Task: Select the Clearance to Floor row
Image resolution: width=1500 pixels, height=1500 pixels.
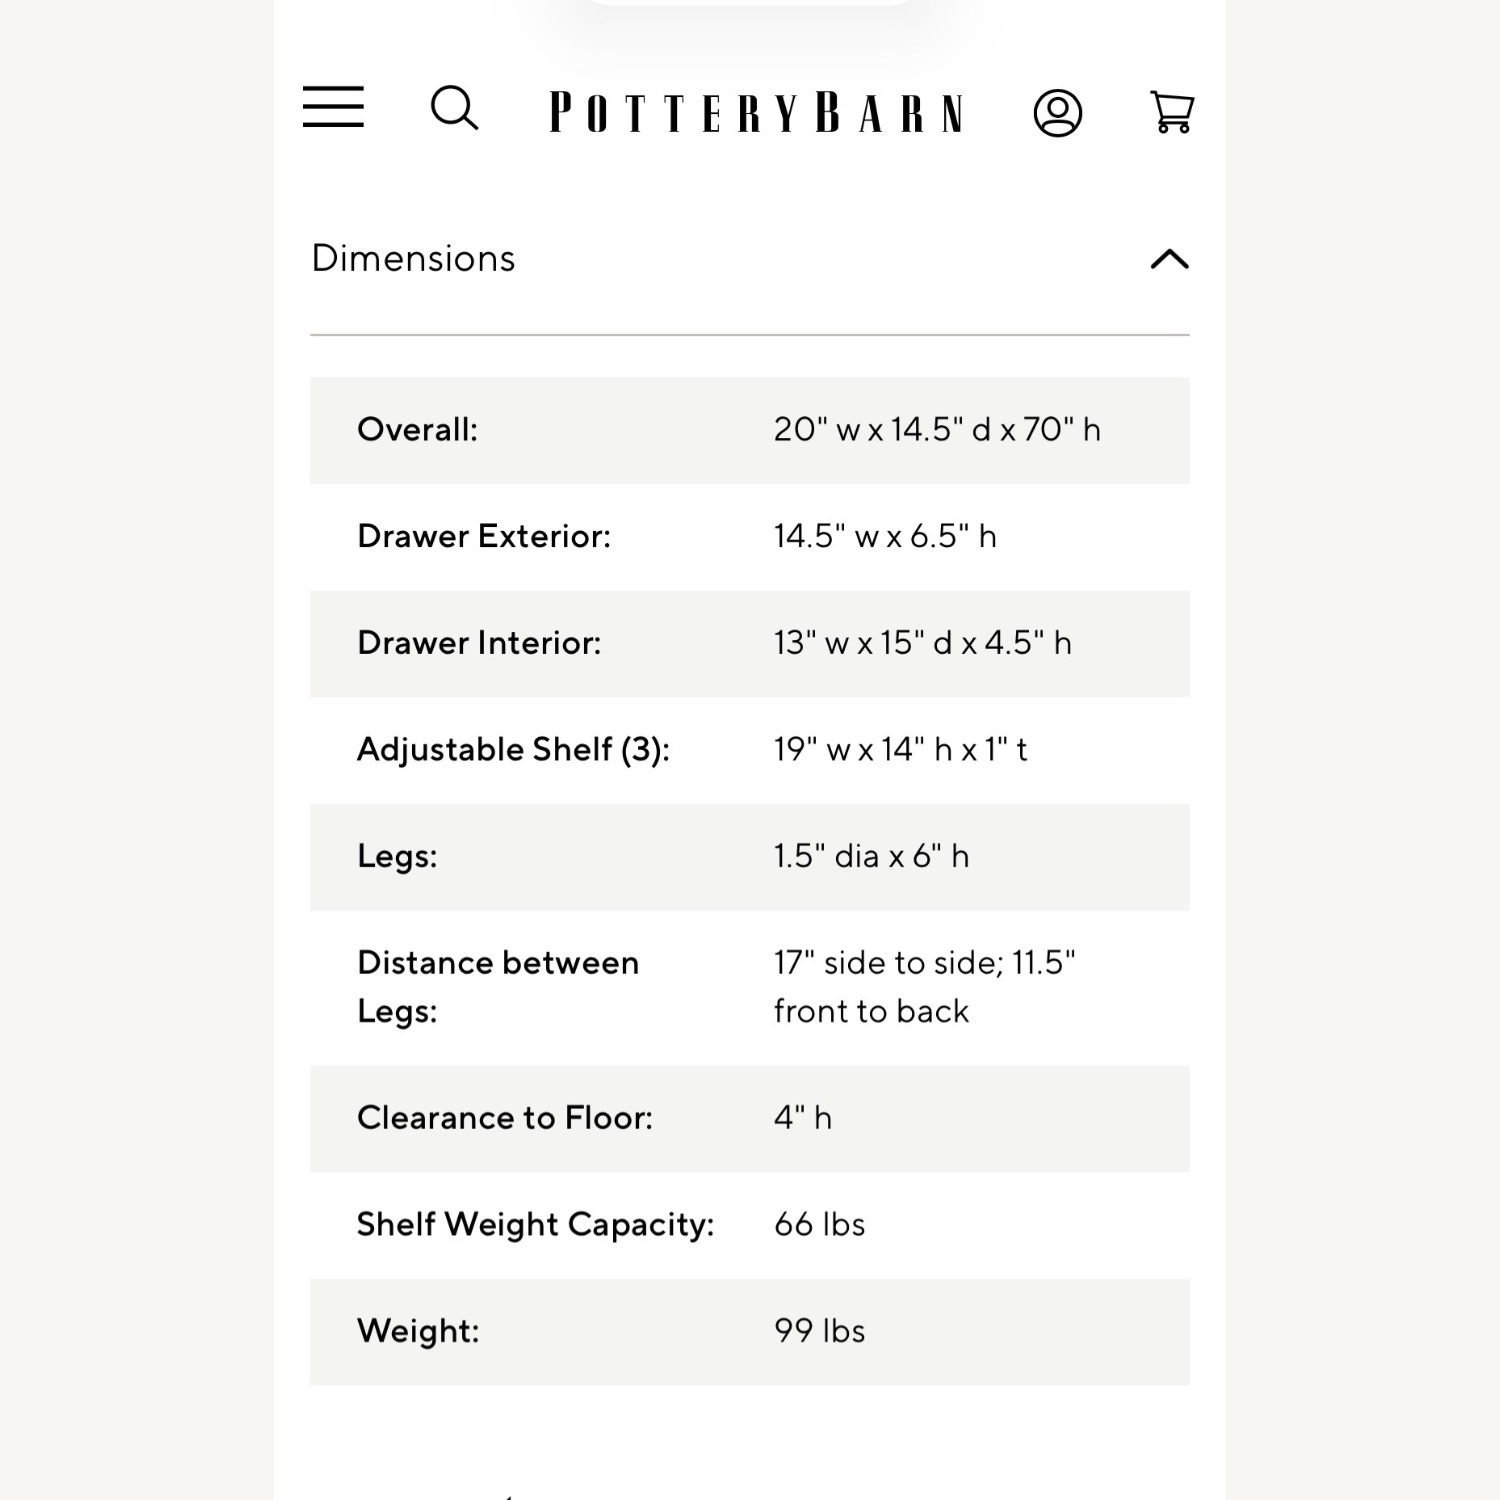Action: pyautogui.click(x=750, y=1119)
